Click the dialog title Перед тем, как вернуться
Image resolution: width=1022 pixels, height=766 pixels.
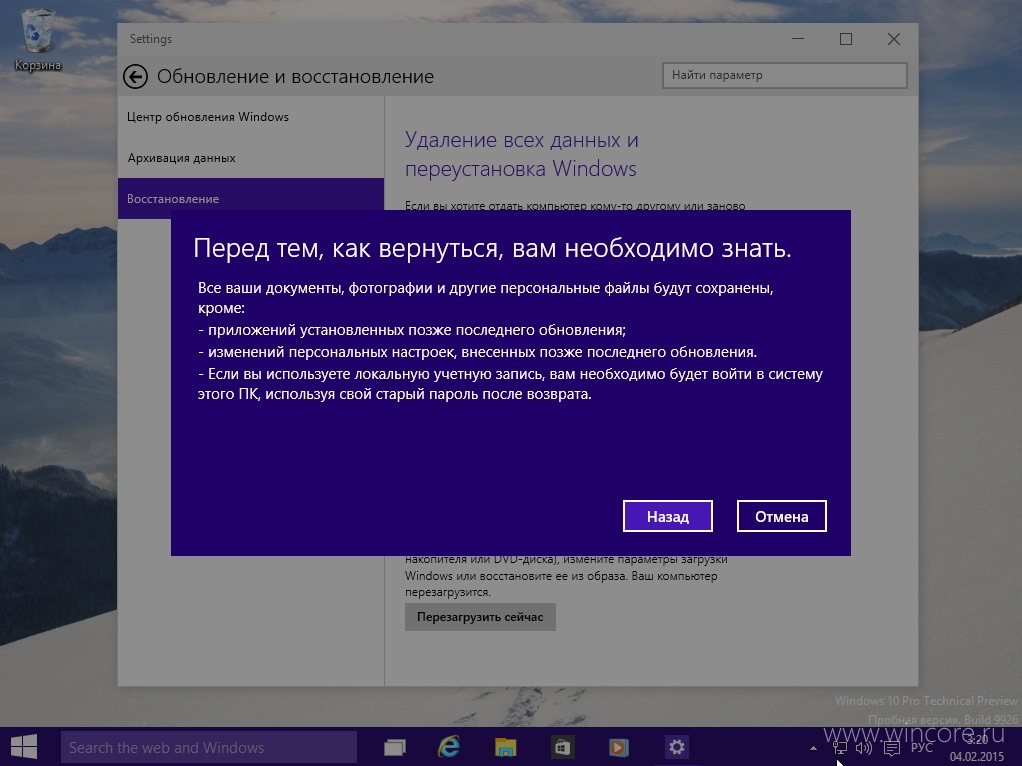point(493,248)
